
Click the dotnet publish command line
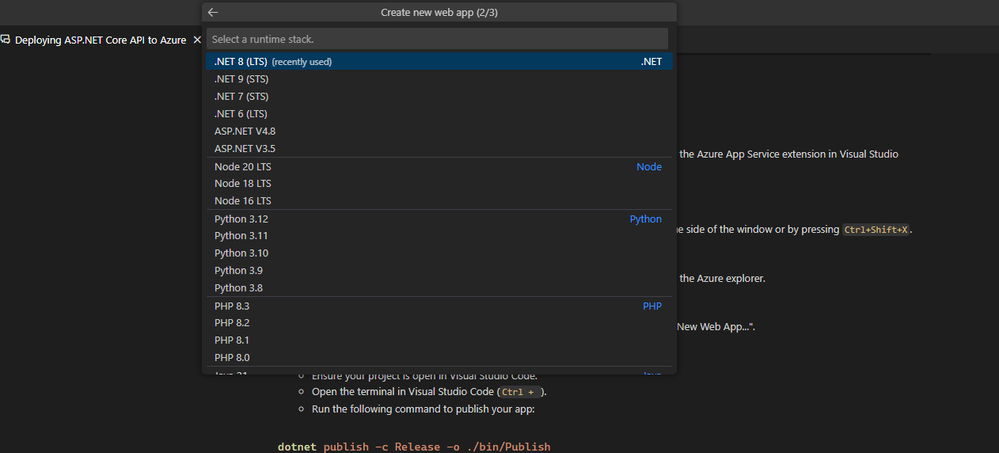414,447
